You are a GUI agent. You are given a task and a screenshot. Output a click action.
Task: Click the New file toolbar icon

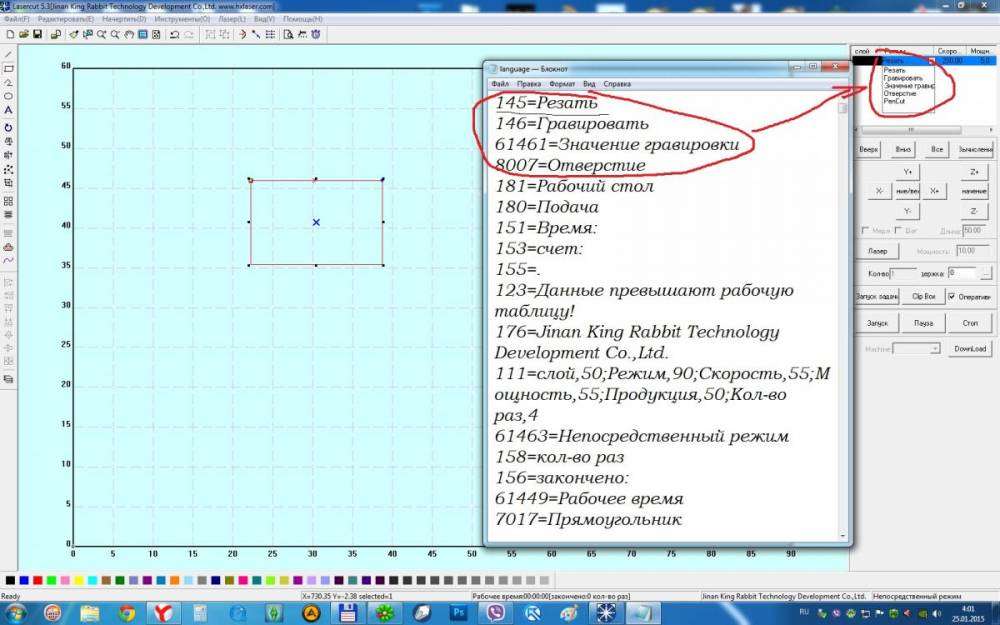[9, 35]
